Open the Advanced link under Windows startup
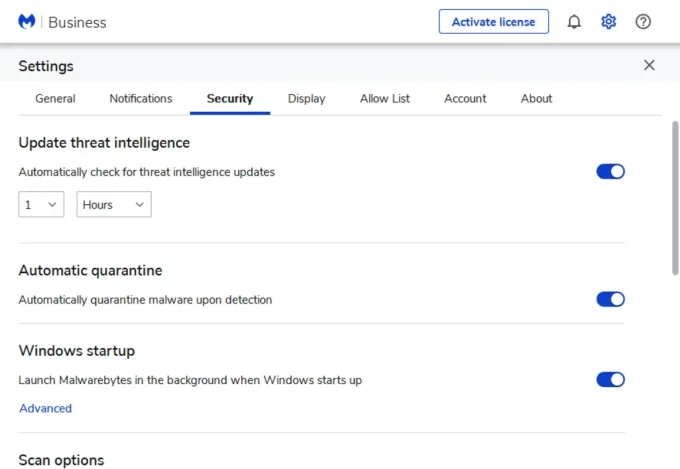Screen dimensions: 680x469 pos(45,409)
